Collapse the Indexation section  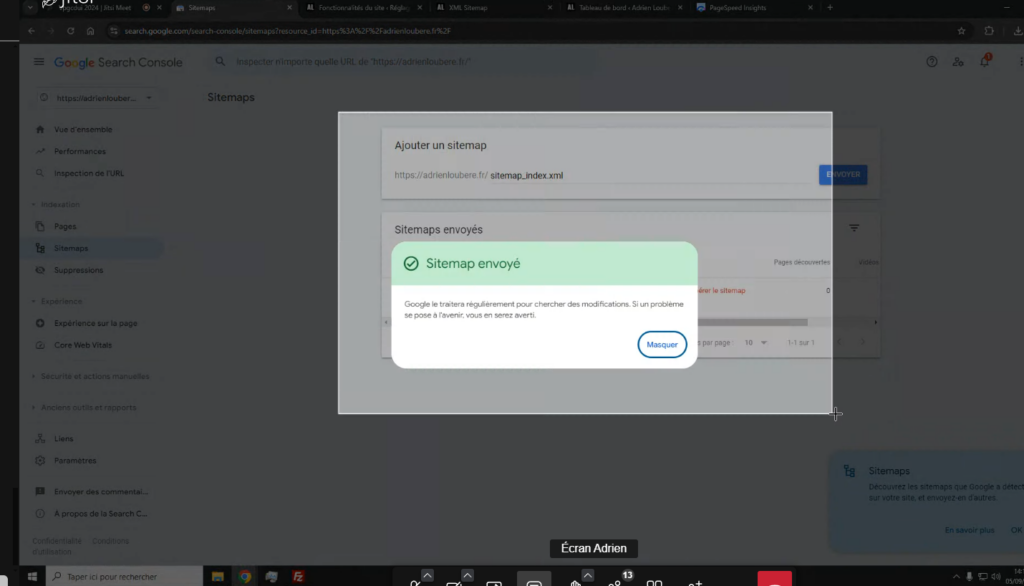coord(32,204)
